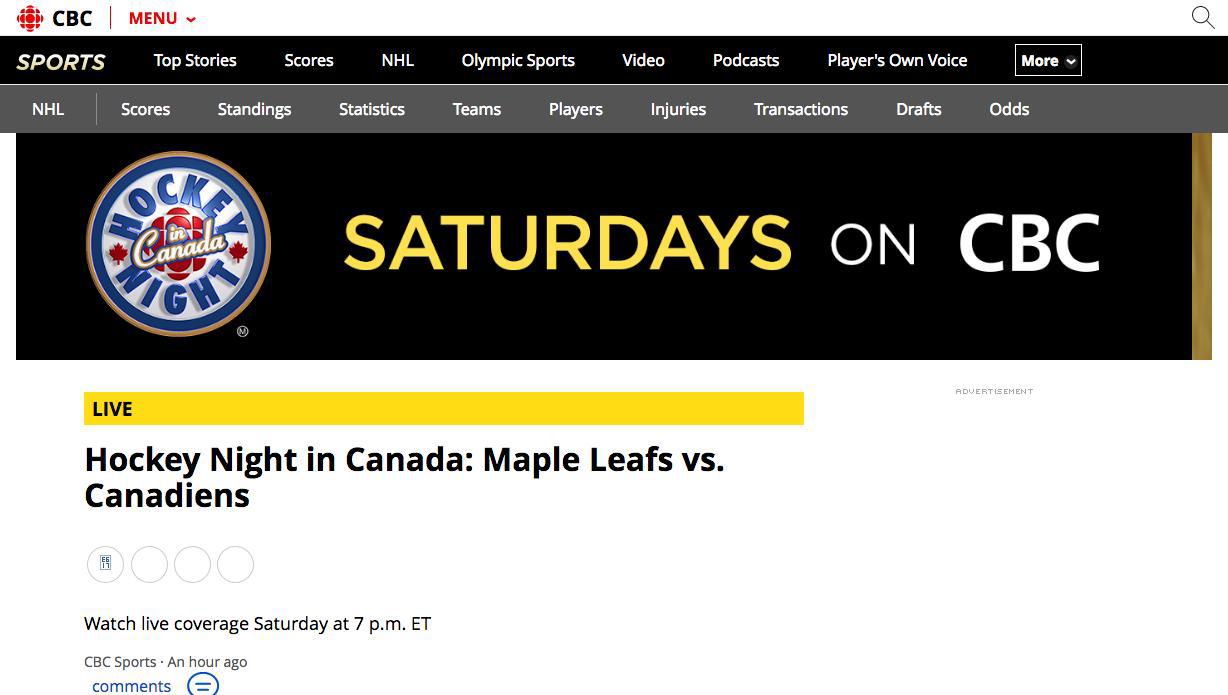Click the comments speech bubble icon
The width and height of the screenshot is (1228, 695).
203,685
